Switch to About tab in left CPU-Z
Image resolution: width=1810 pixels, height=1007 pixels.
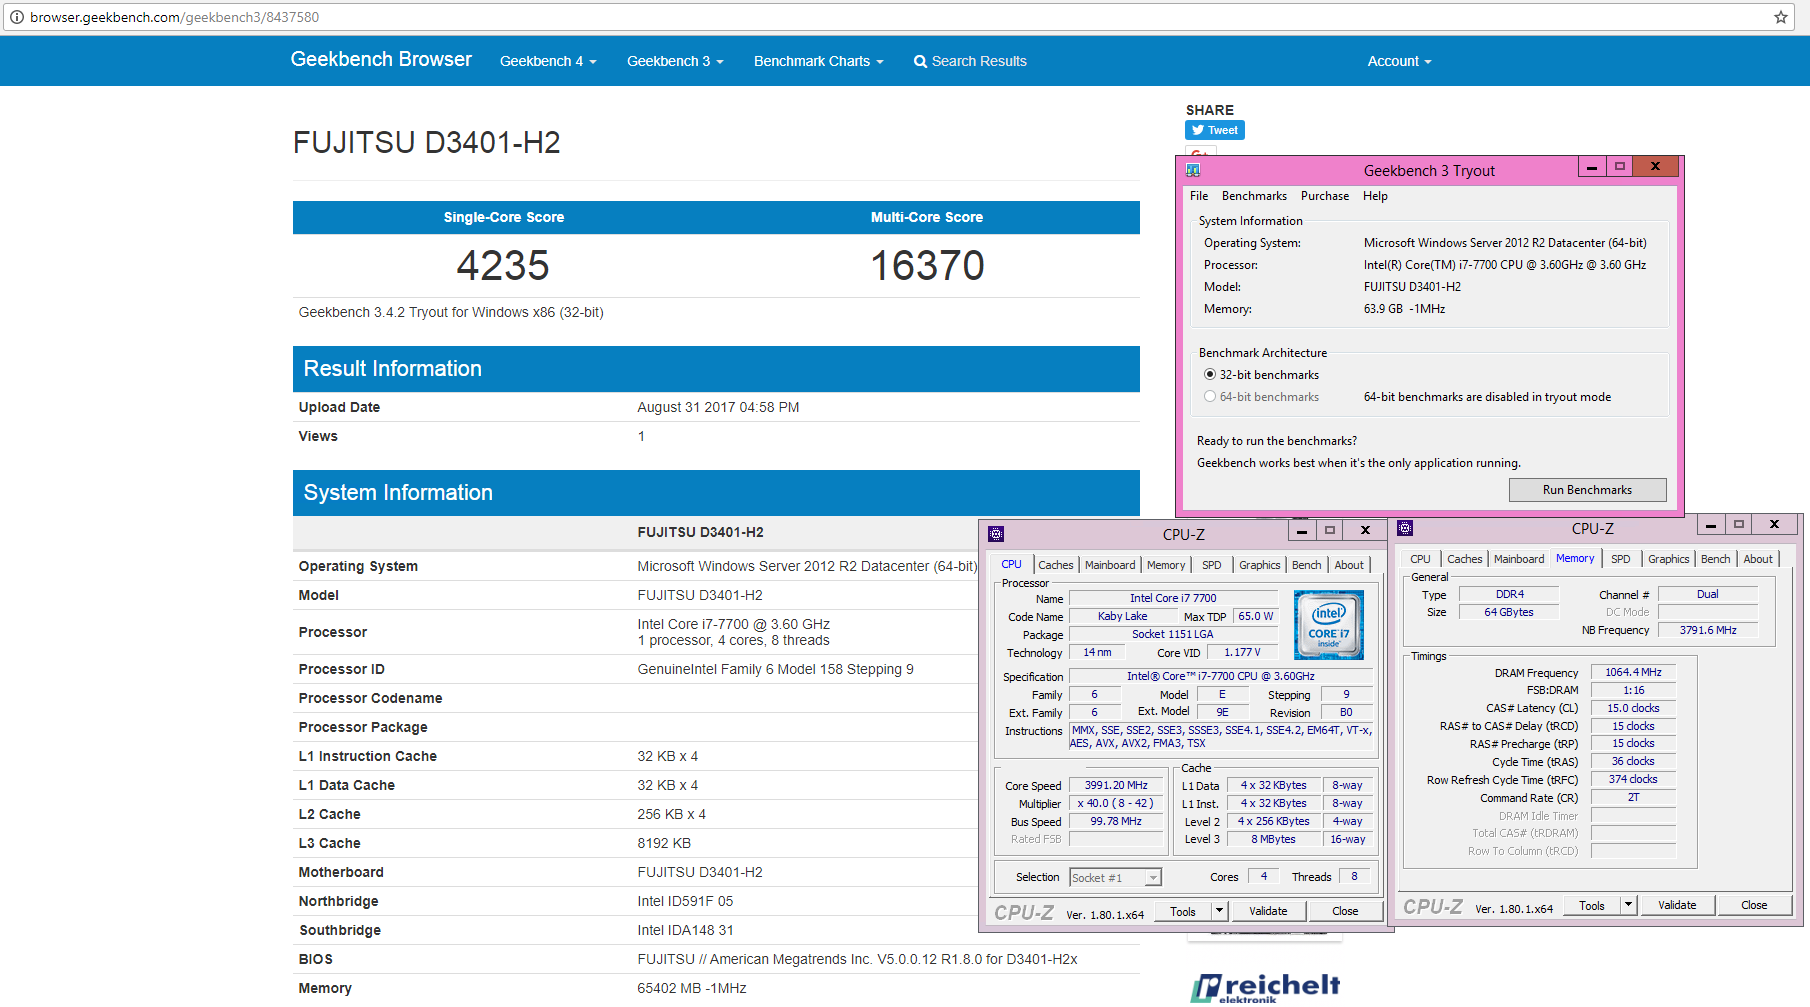[x=1349, y=565]
